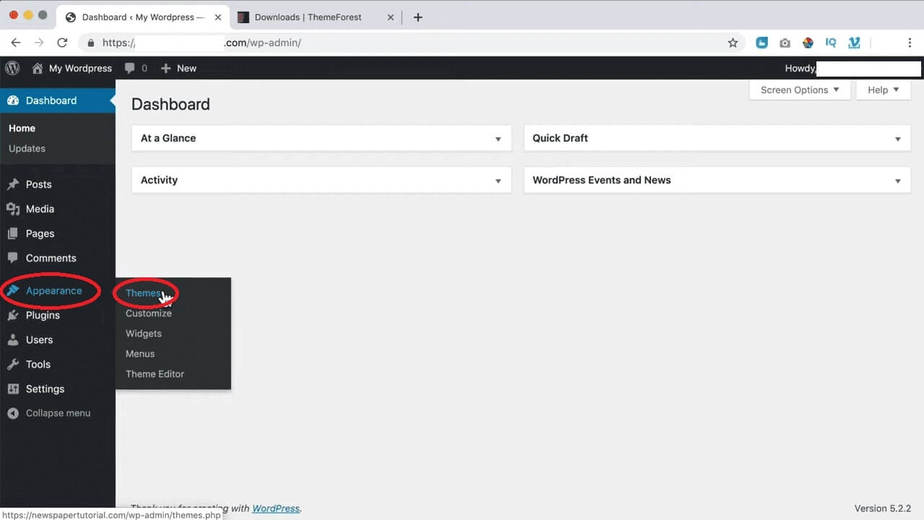Click the browser forward arrow
This screenshot has width=924, height=520.
(x=39, y=42)
